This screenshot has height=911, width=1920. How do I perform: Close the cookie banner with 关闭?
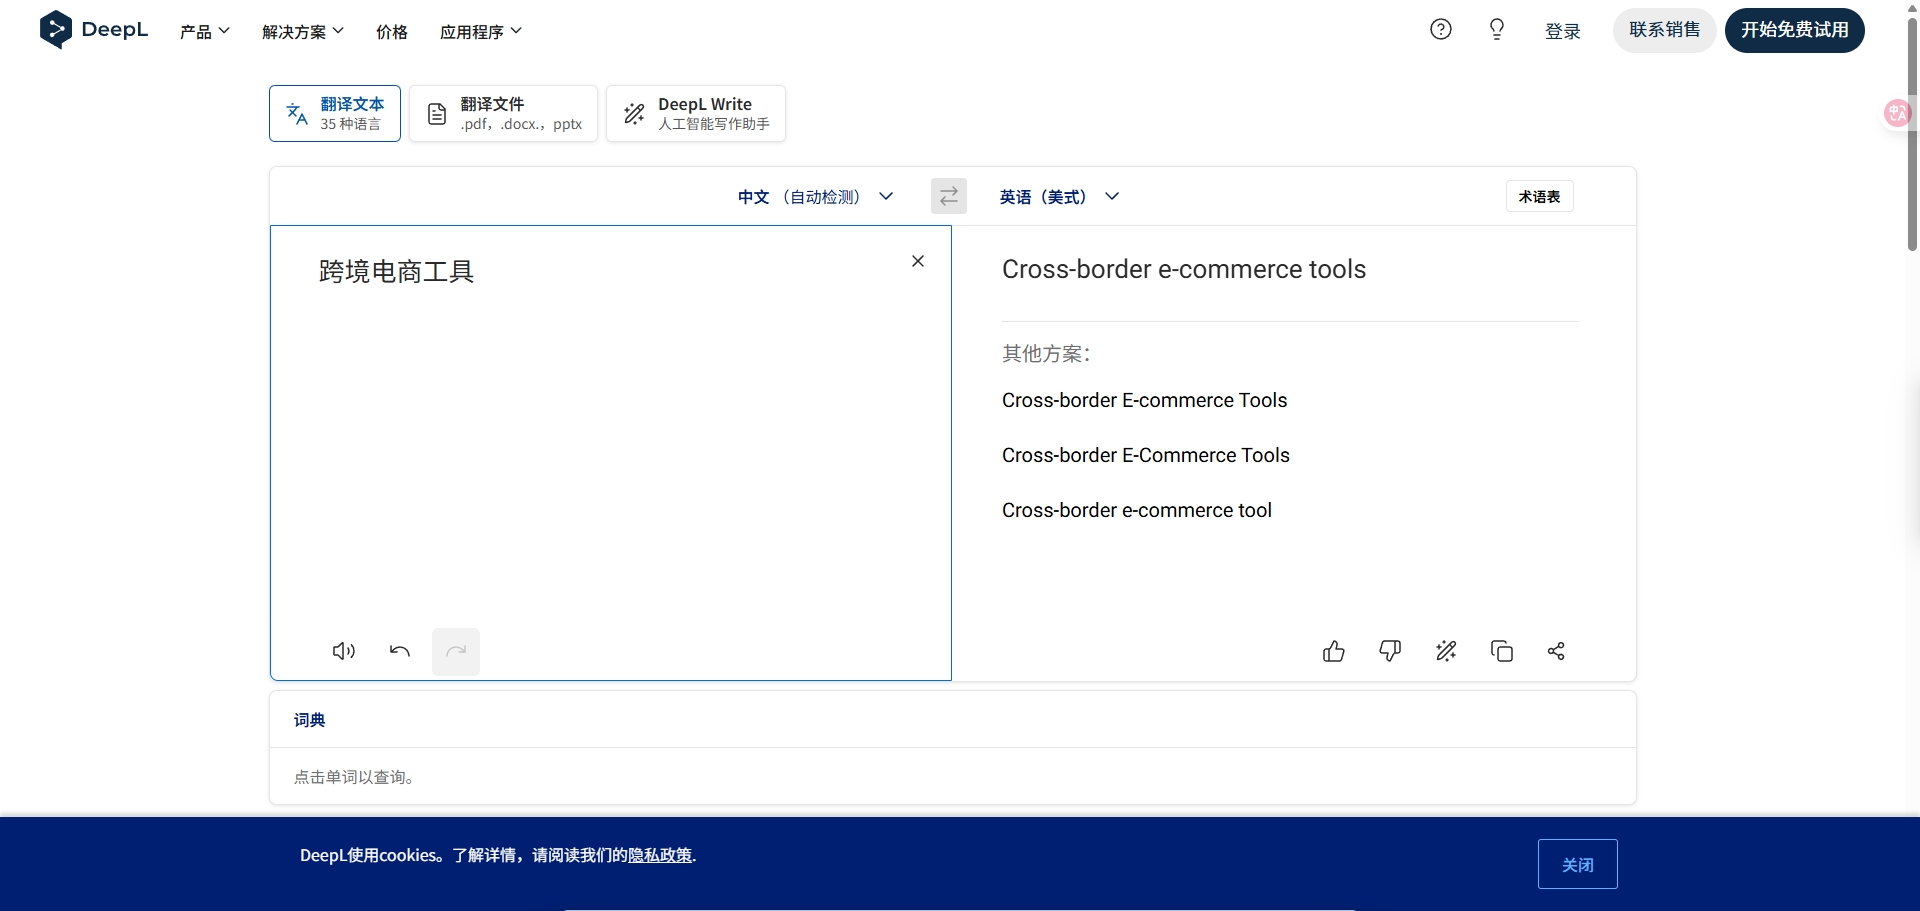tap(1578, 864)
